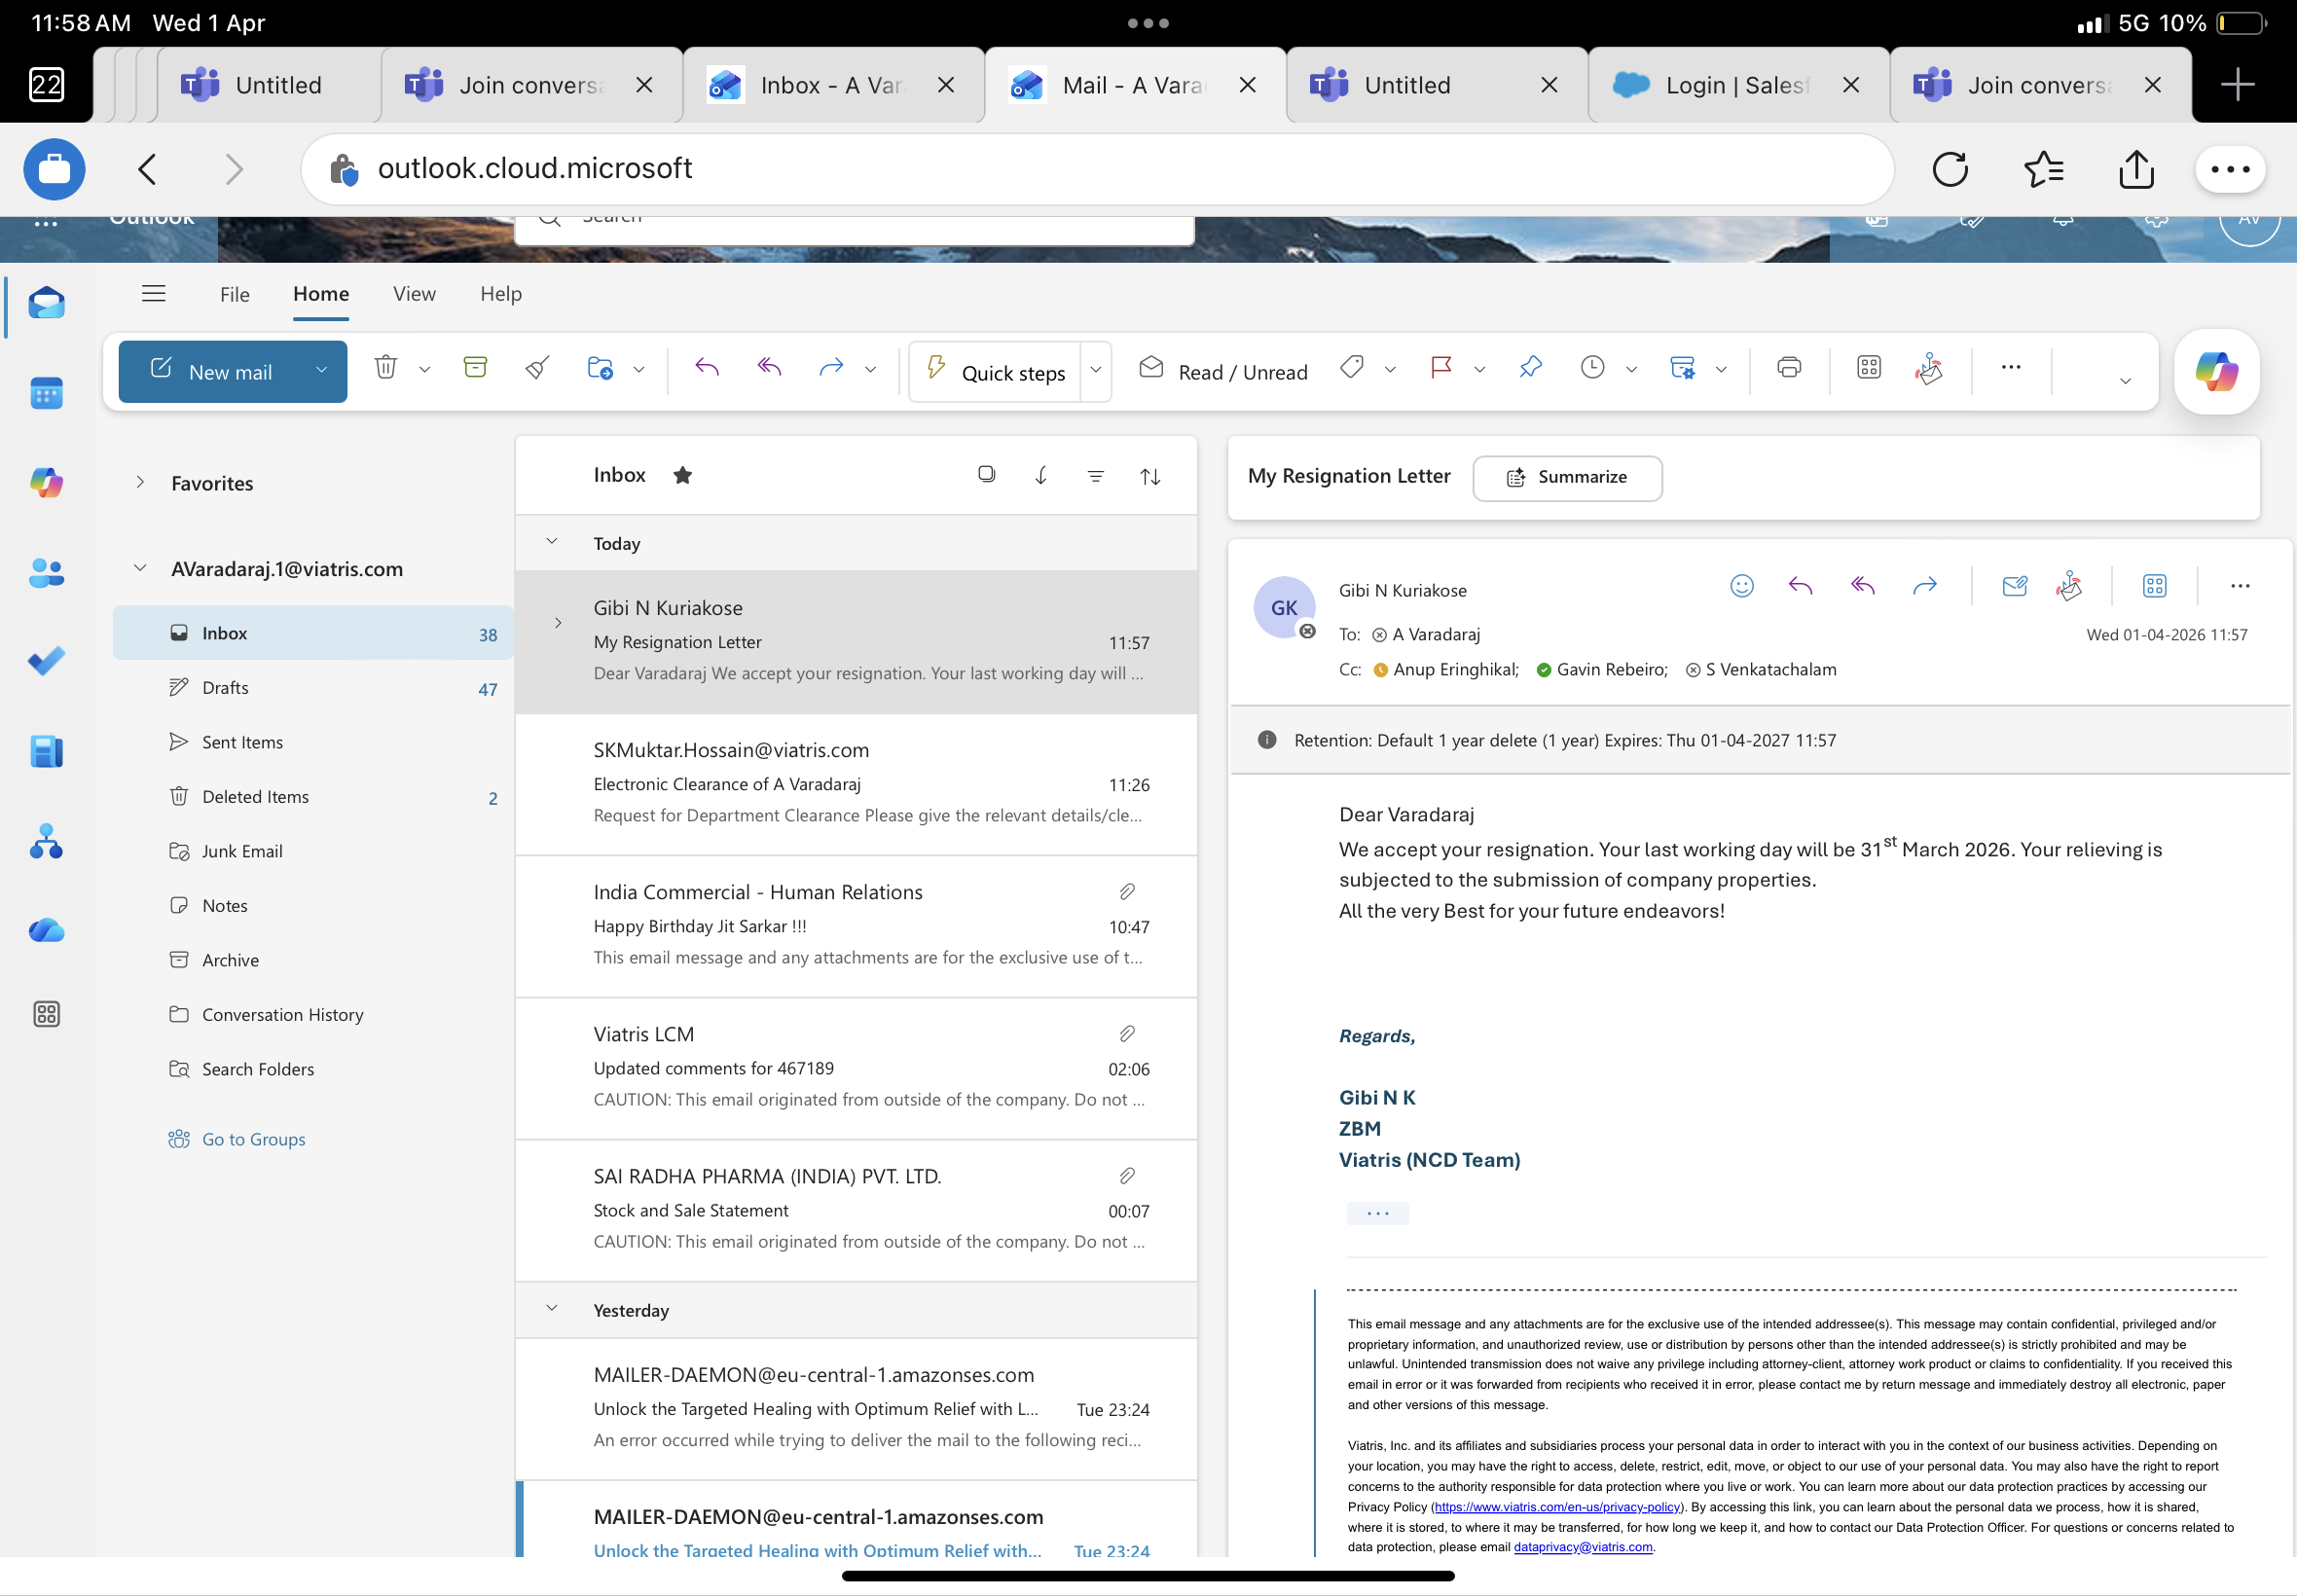Switch to the View ribbon tab

(414, 294)
